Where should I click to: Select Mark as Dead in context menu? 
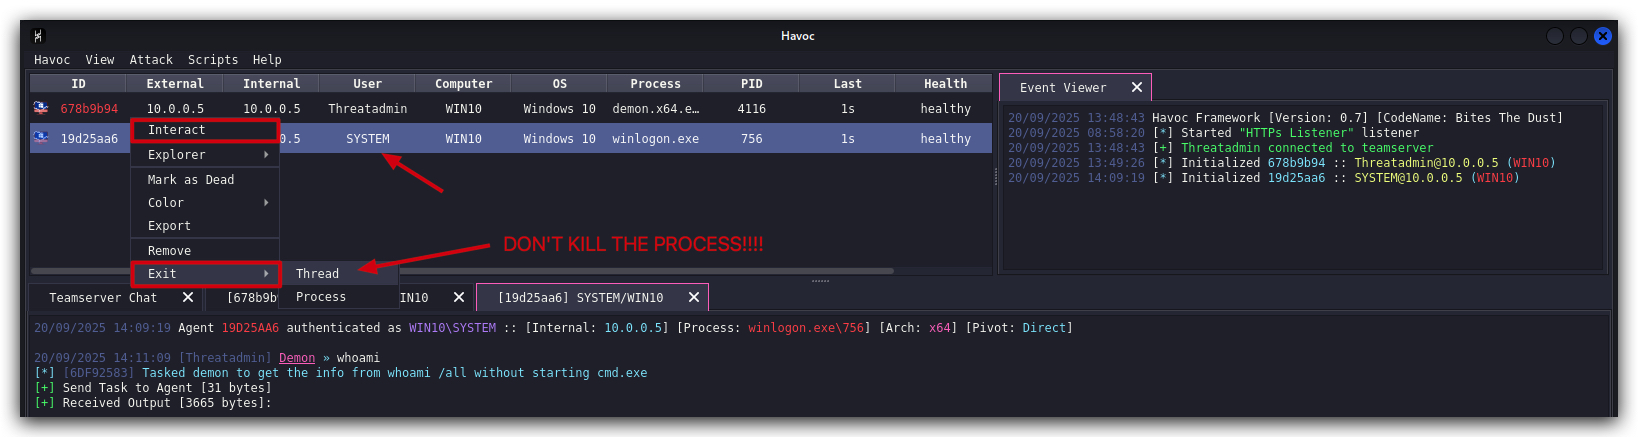(205, 180)
